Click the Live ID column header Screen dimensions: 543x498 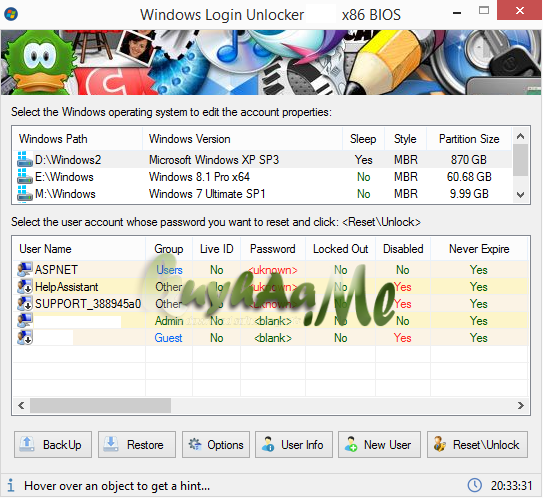[217, 249]
